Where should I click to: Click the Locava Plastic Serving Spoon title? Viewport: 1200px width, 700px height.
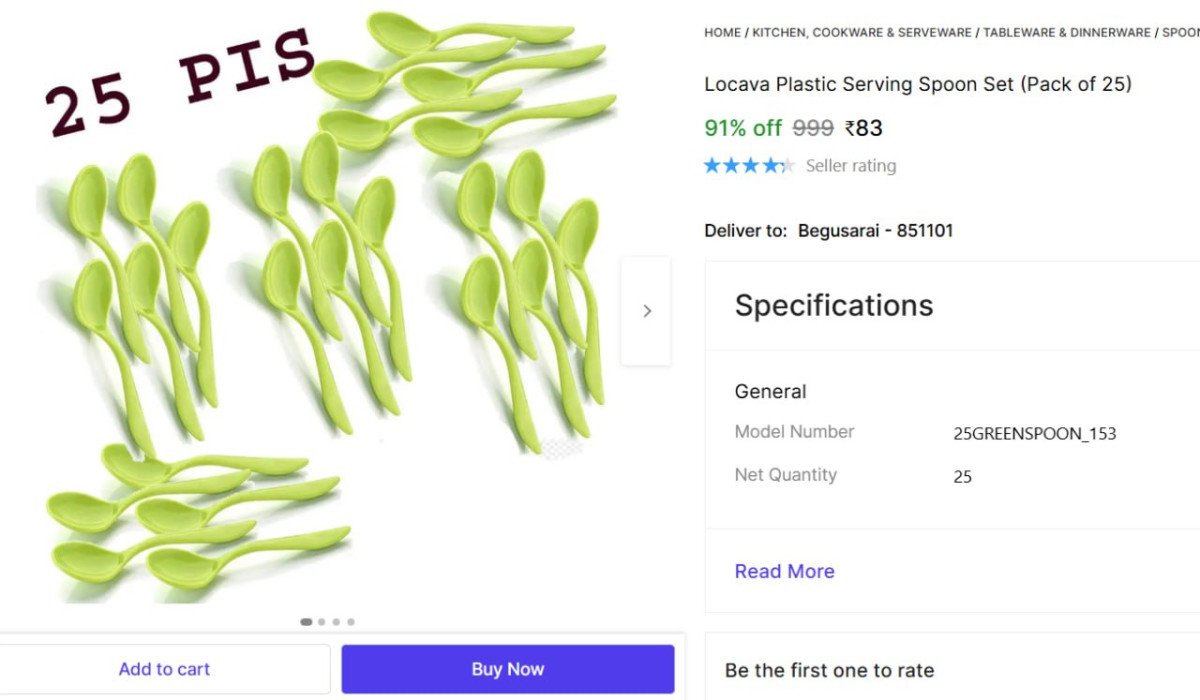point(917,84)
